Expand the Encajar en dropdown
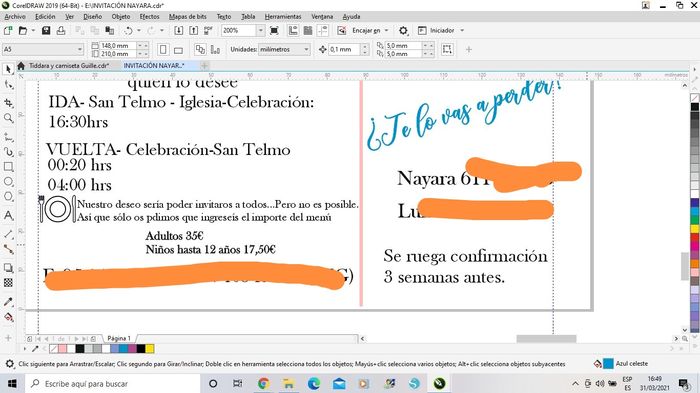The height and width of the screenshot is (393, 700). 387,30
